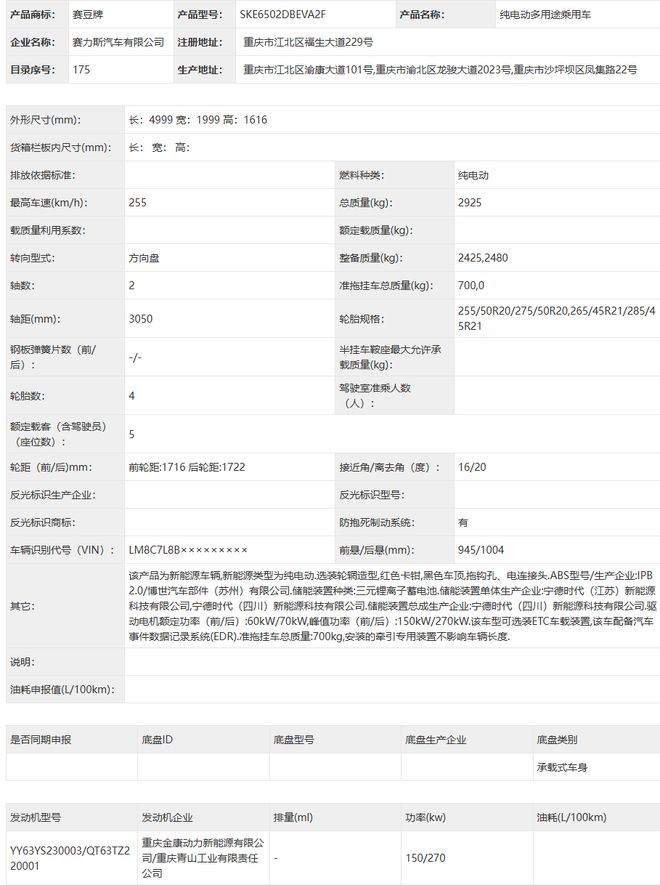This screenshot has height=885, width=660.
Task: Click the wheelbase value 3050
Action: [x=141, y=319]
